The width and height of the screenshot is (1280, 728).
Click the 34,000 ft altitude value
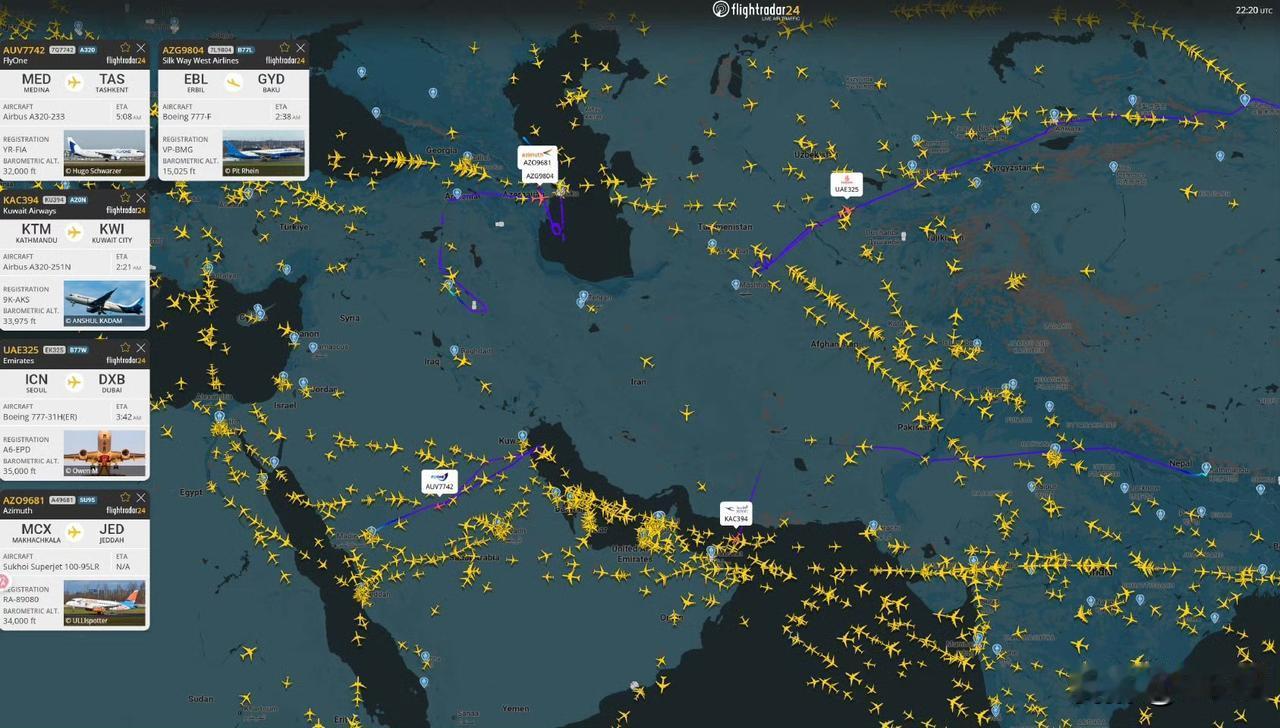pos(20,621)
